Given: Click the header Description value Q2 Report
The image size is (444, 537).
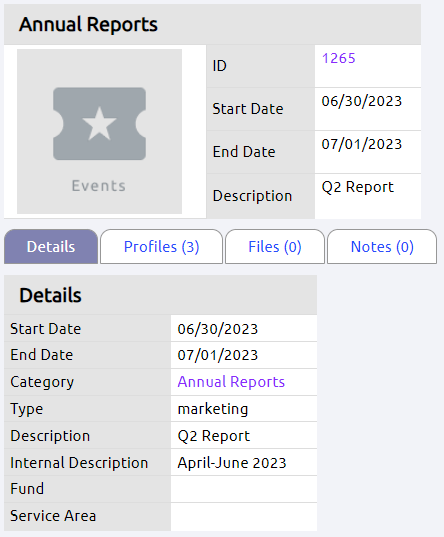Looking at the screenshot, I should [x=358, y=187].
